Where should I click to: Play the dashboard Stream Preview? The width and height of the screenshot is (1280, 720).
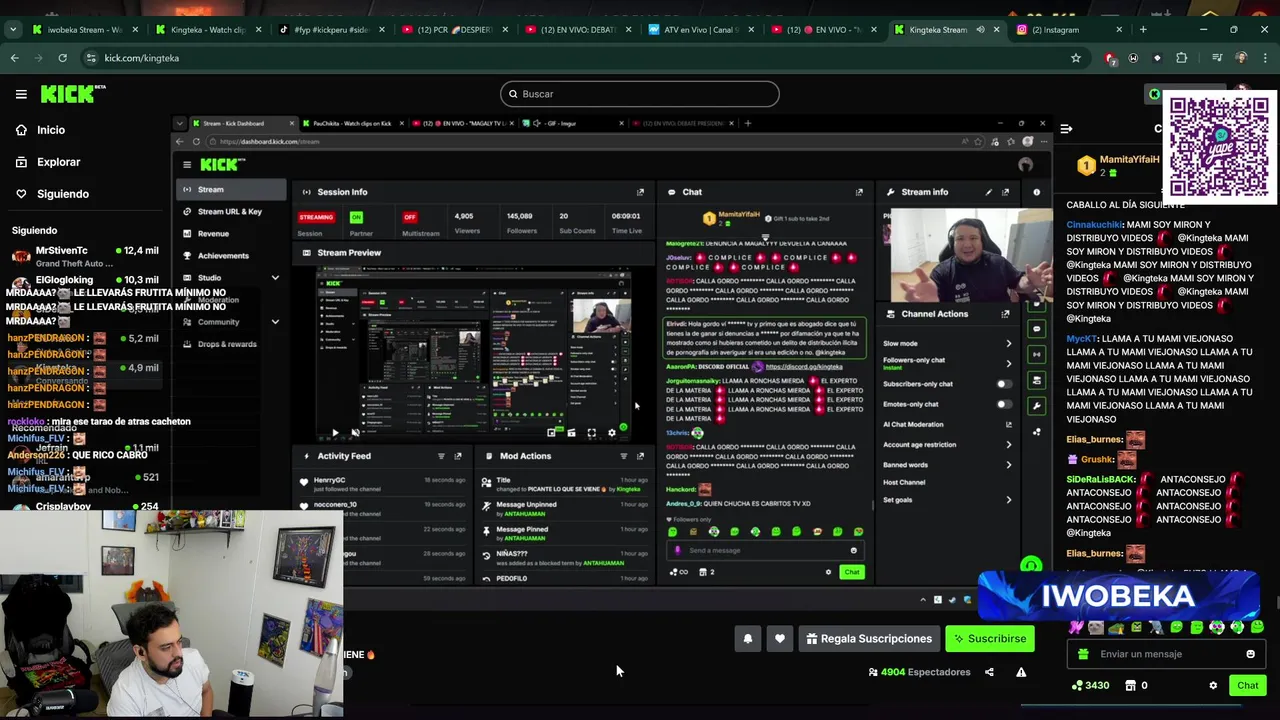coord(335,433)
